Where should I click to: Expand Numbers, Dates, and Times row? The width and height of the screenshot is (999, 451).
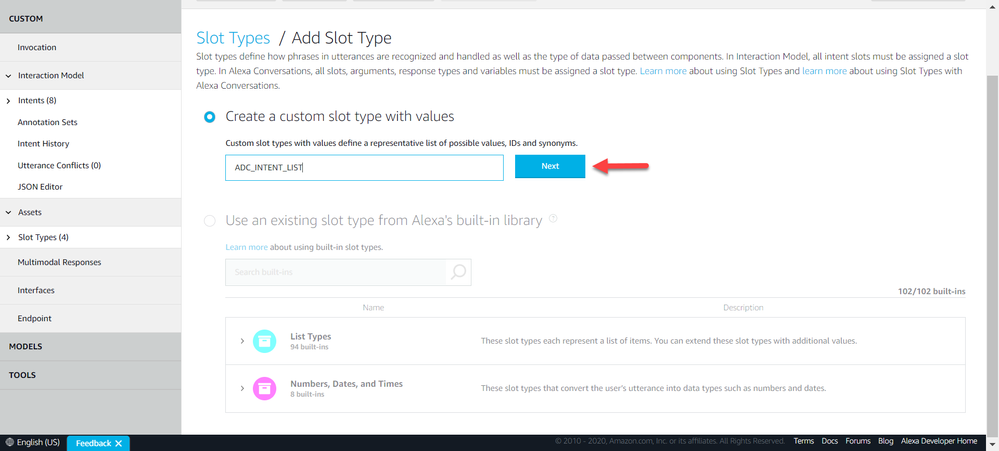tap(242, 388)
